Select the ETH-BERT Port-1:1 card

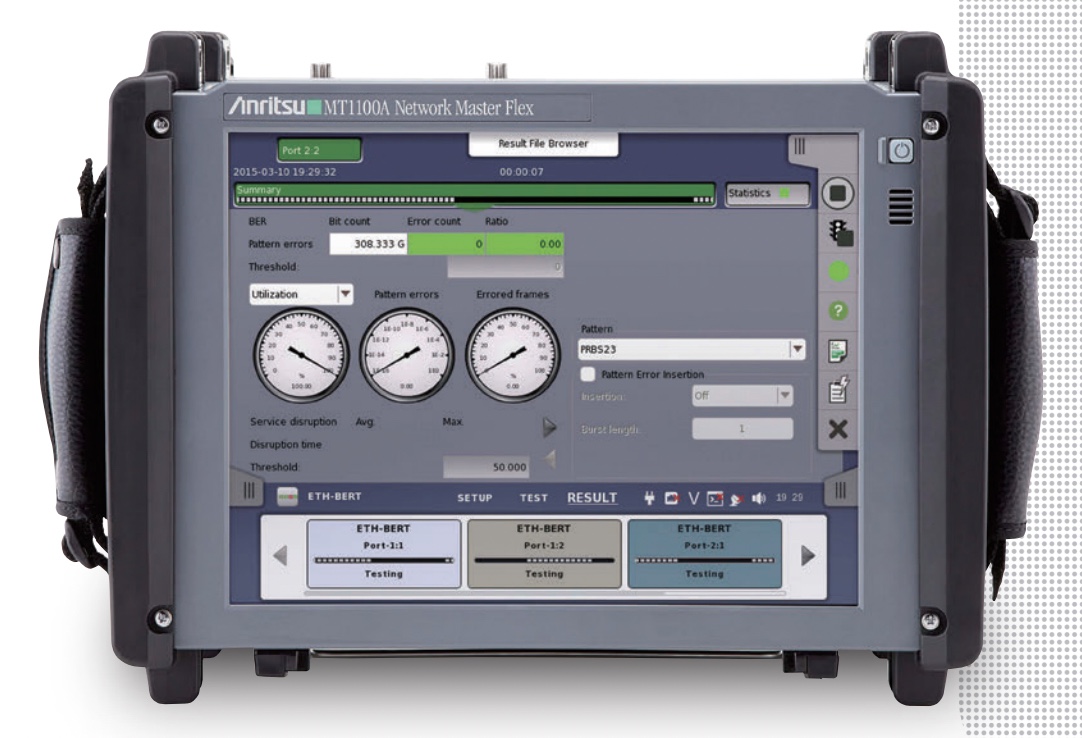click(x=384, y=554)
